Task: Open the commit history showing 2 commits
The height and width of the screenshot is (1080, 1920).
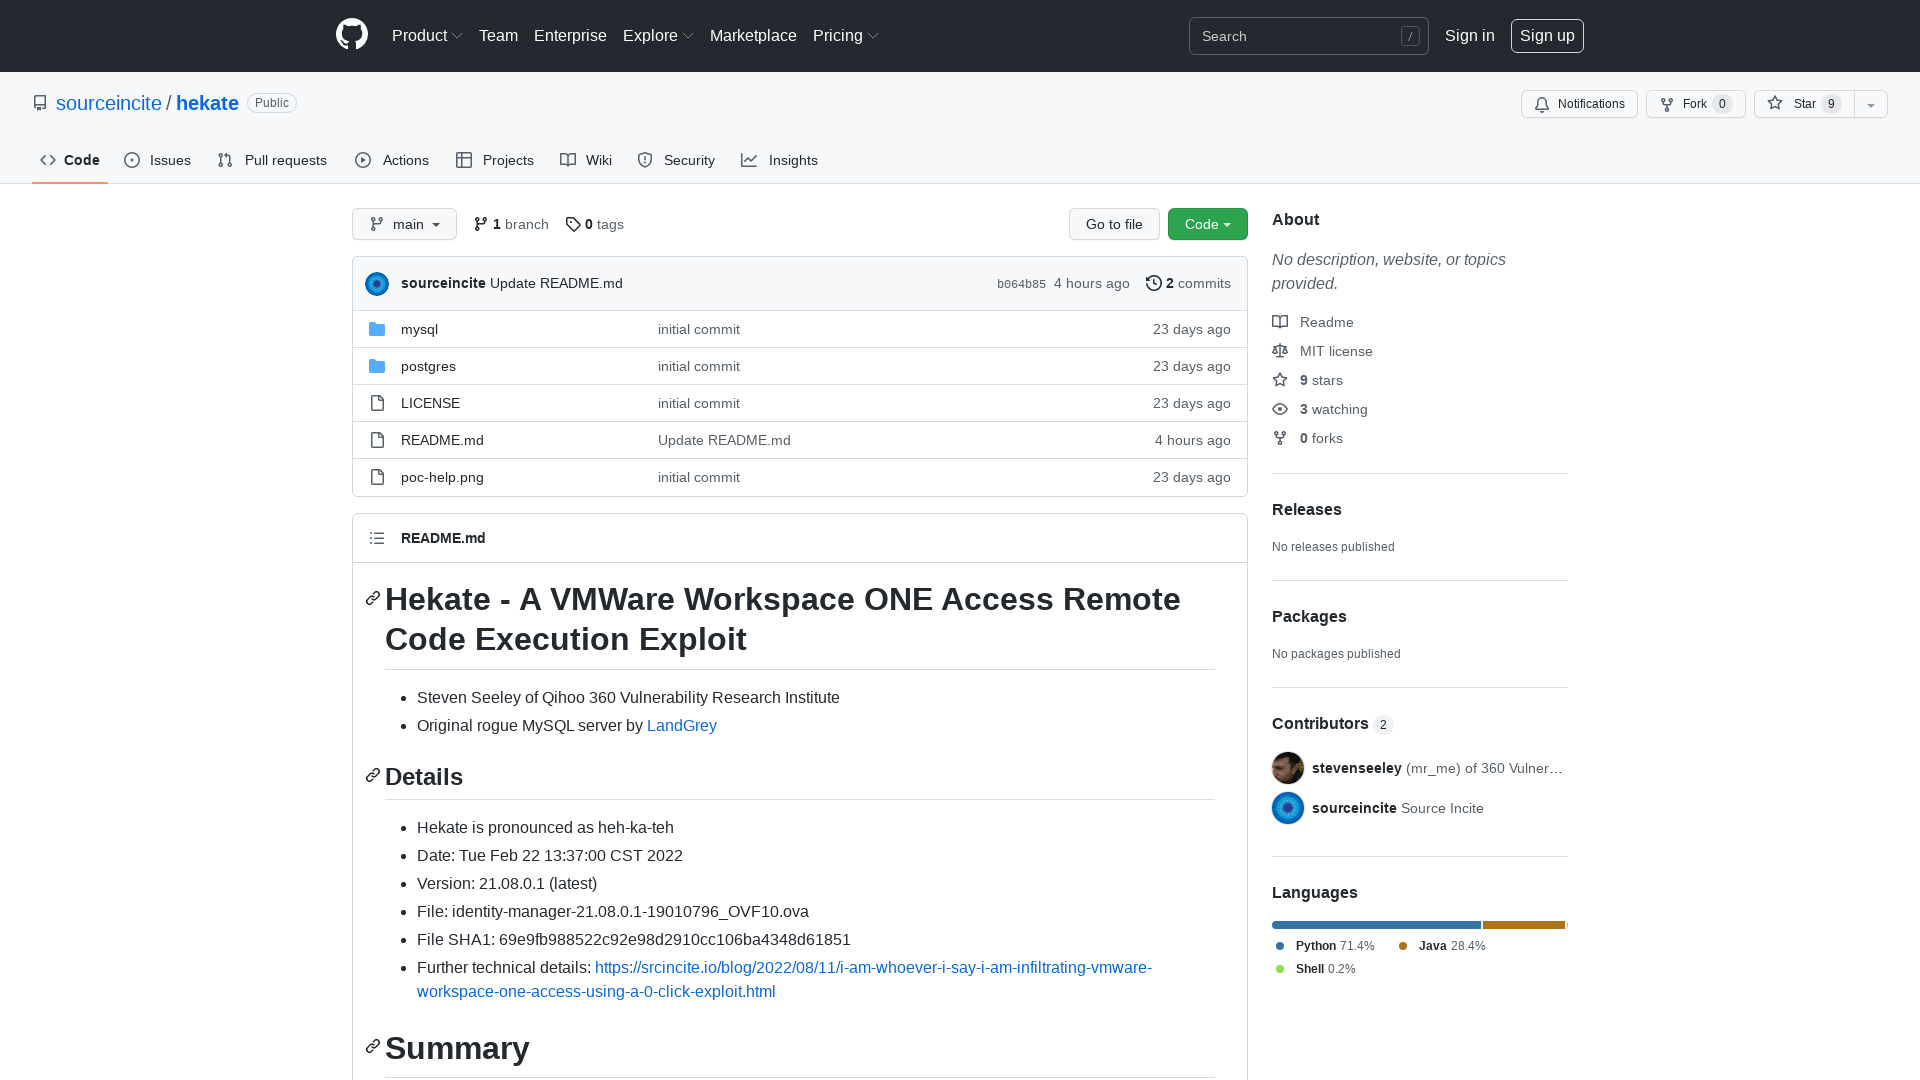Action: coord(1188,283)
